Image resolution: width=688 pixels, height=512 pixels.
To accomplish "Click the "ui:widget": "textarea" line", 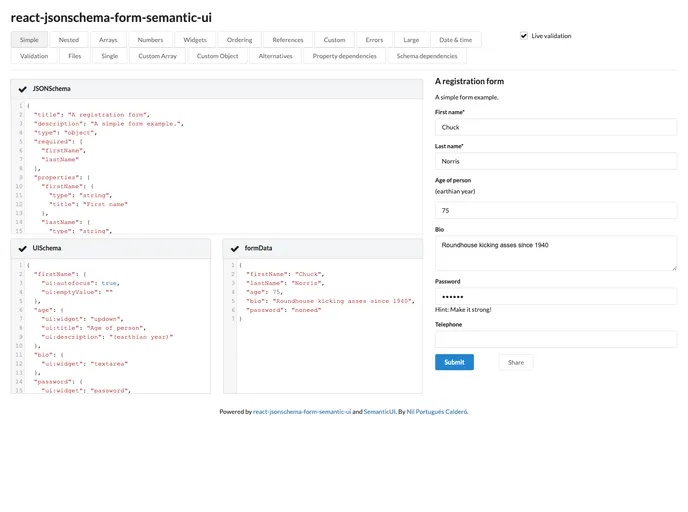I will click(x=85, y=364).
